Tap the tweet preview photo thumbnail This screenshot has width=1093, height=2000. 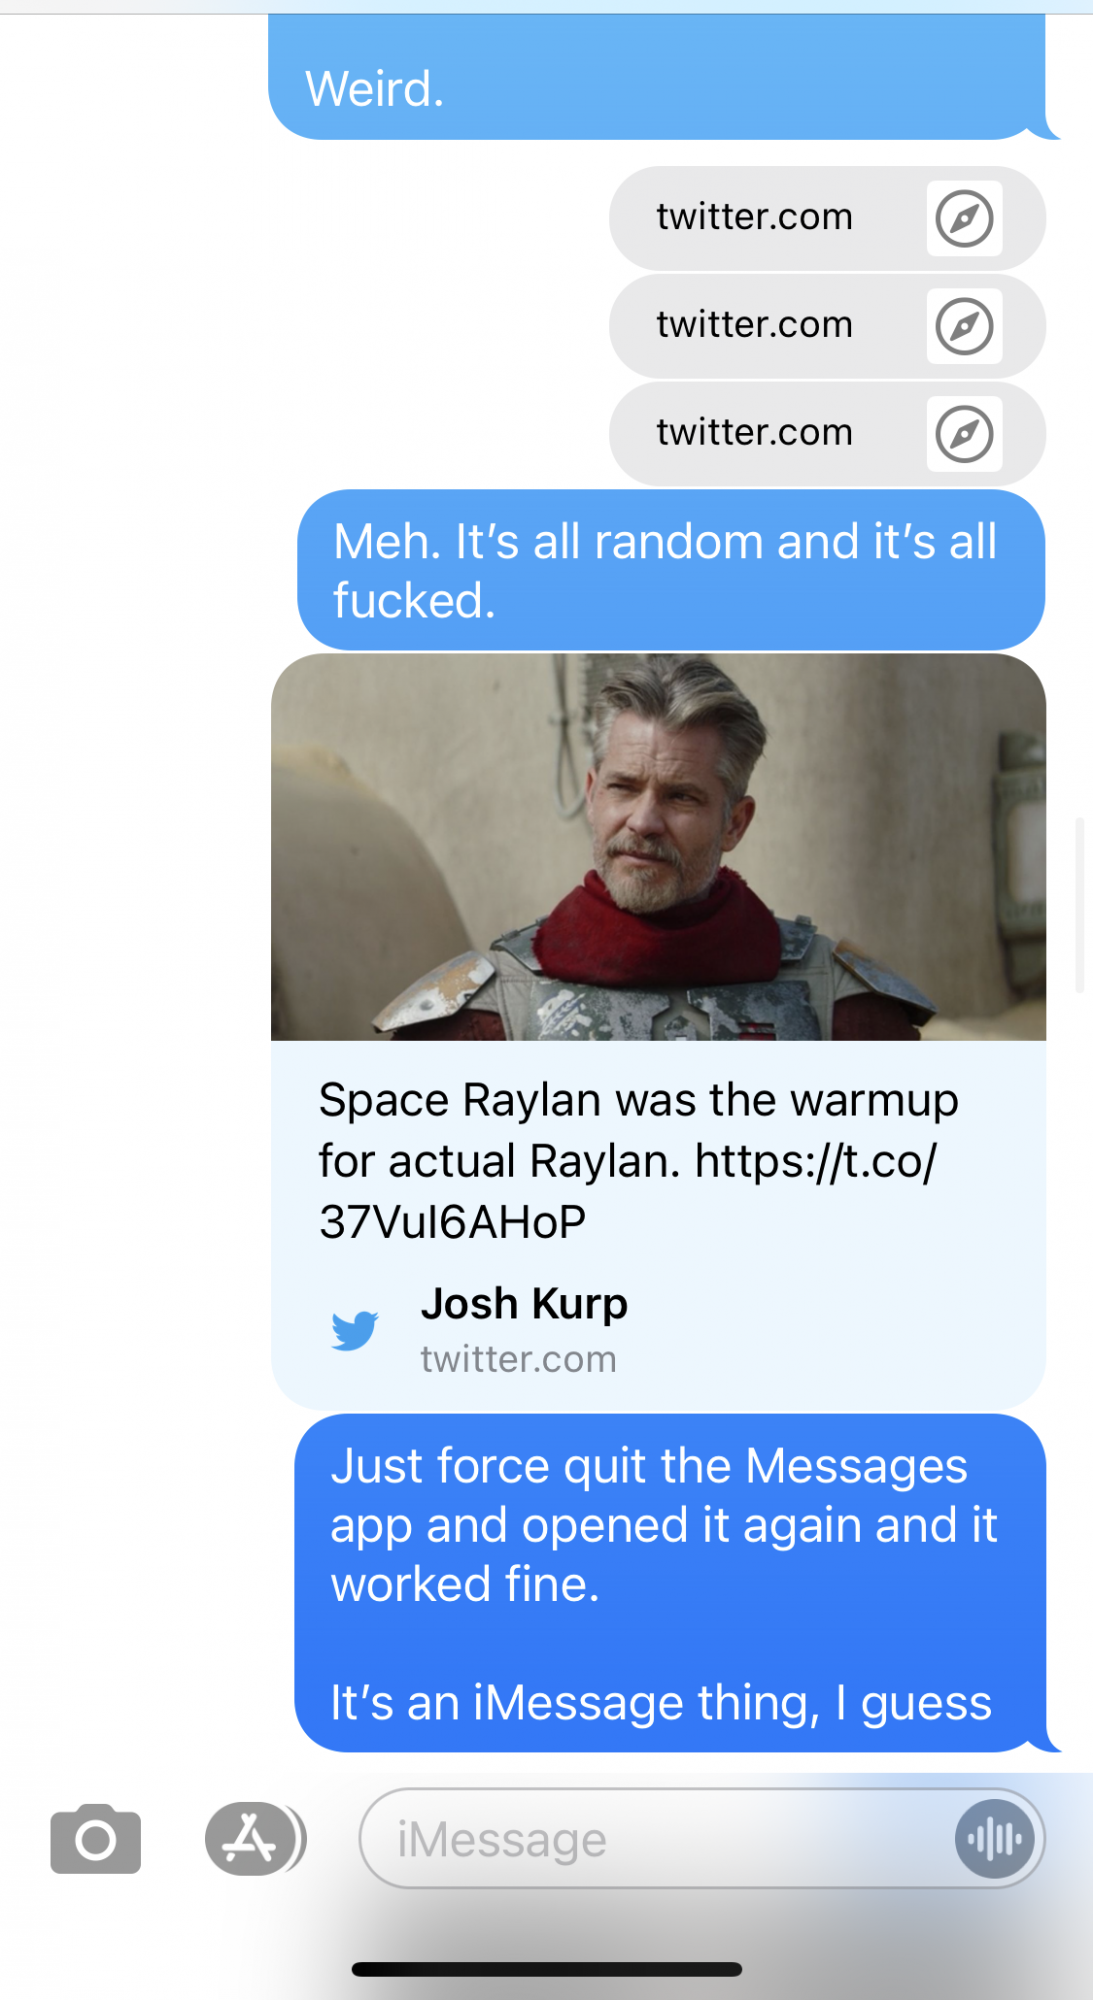point(658,847)
